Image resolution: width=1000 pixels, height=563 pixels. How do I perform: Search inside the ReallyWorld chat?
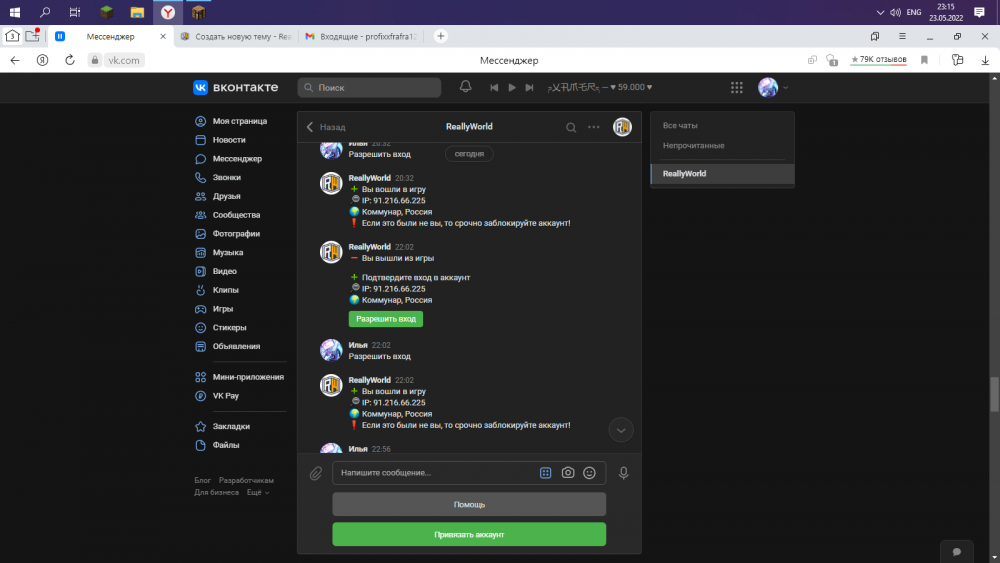click(x=571, y=127)
